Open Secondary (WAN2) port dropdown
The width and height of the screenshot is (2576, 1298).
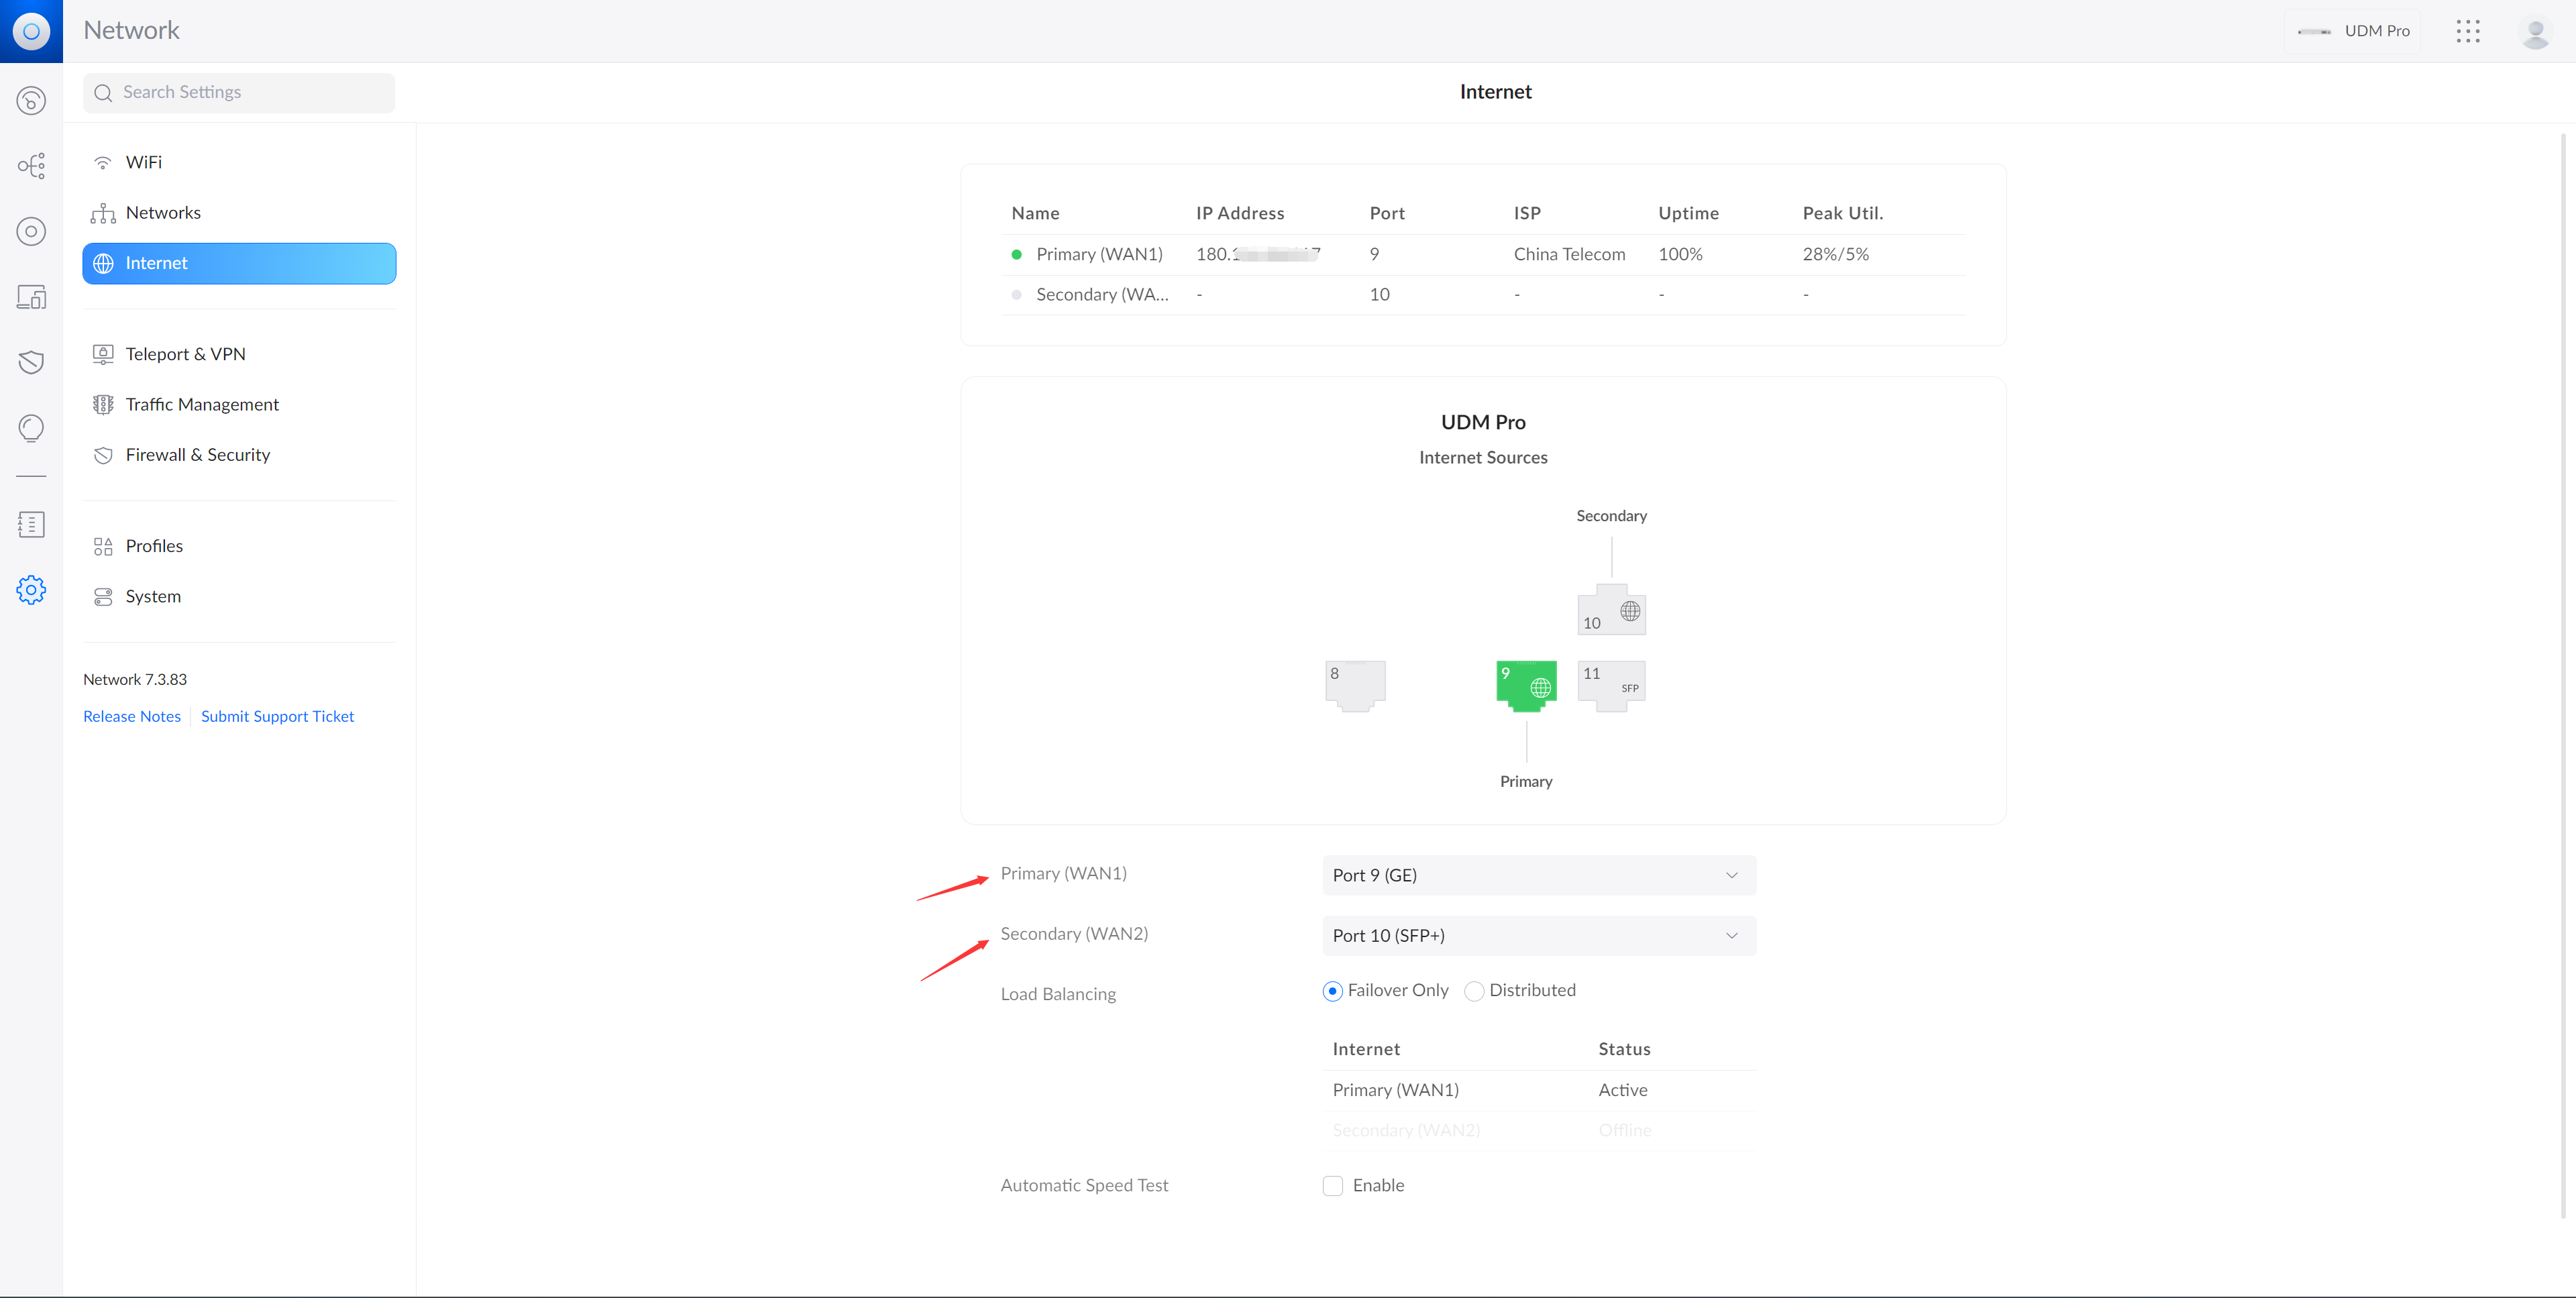pos(1538,936)
